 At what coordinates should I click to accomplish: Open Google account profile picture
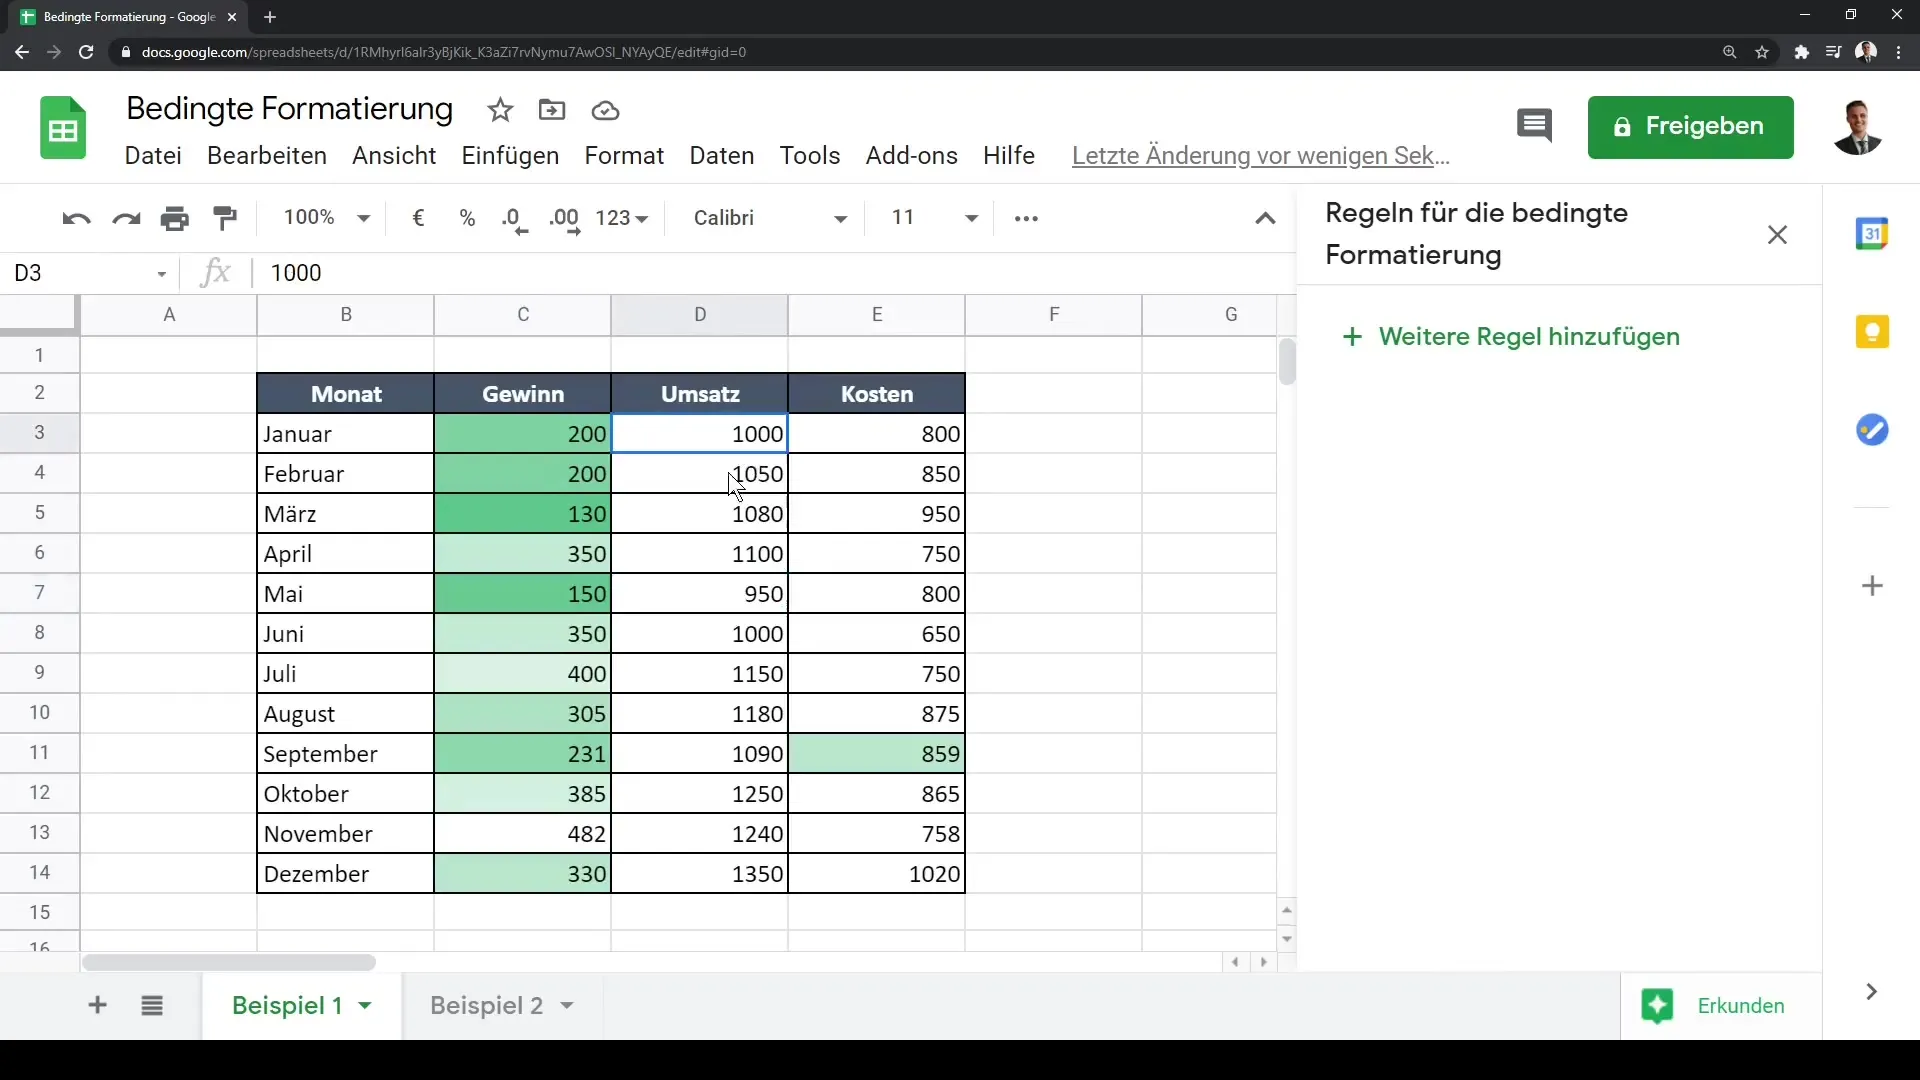click(1858, 127)
